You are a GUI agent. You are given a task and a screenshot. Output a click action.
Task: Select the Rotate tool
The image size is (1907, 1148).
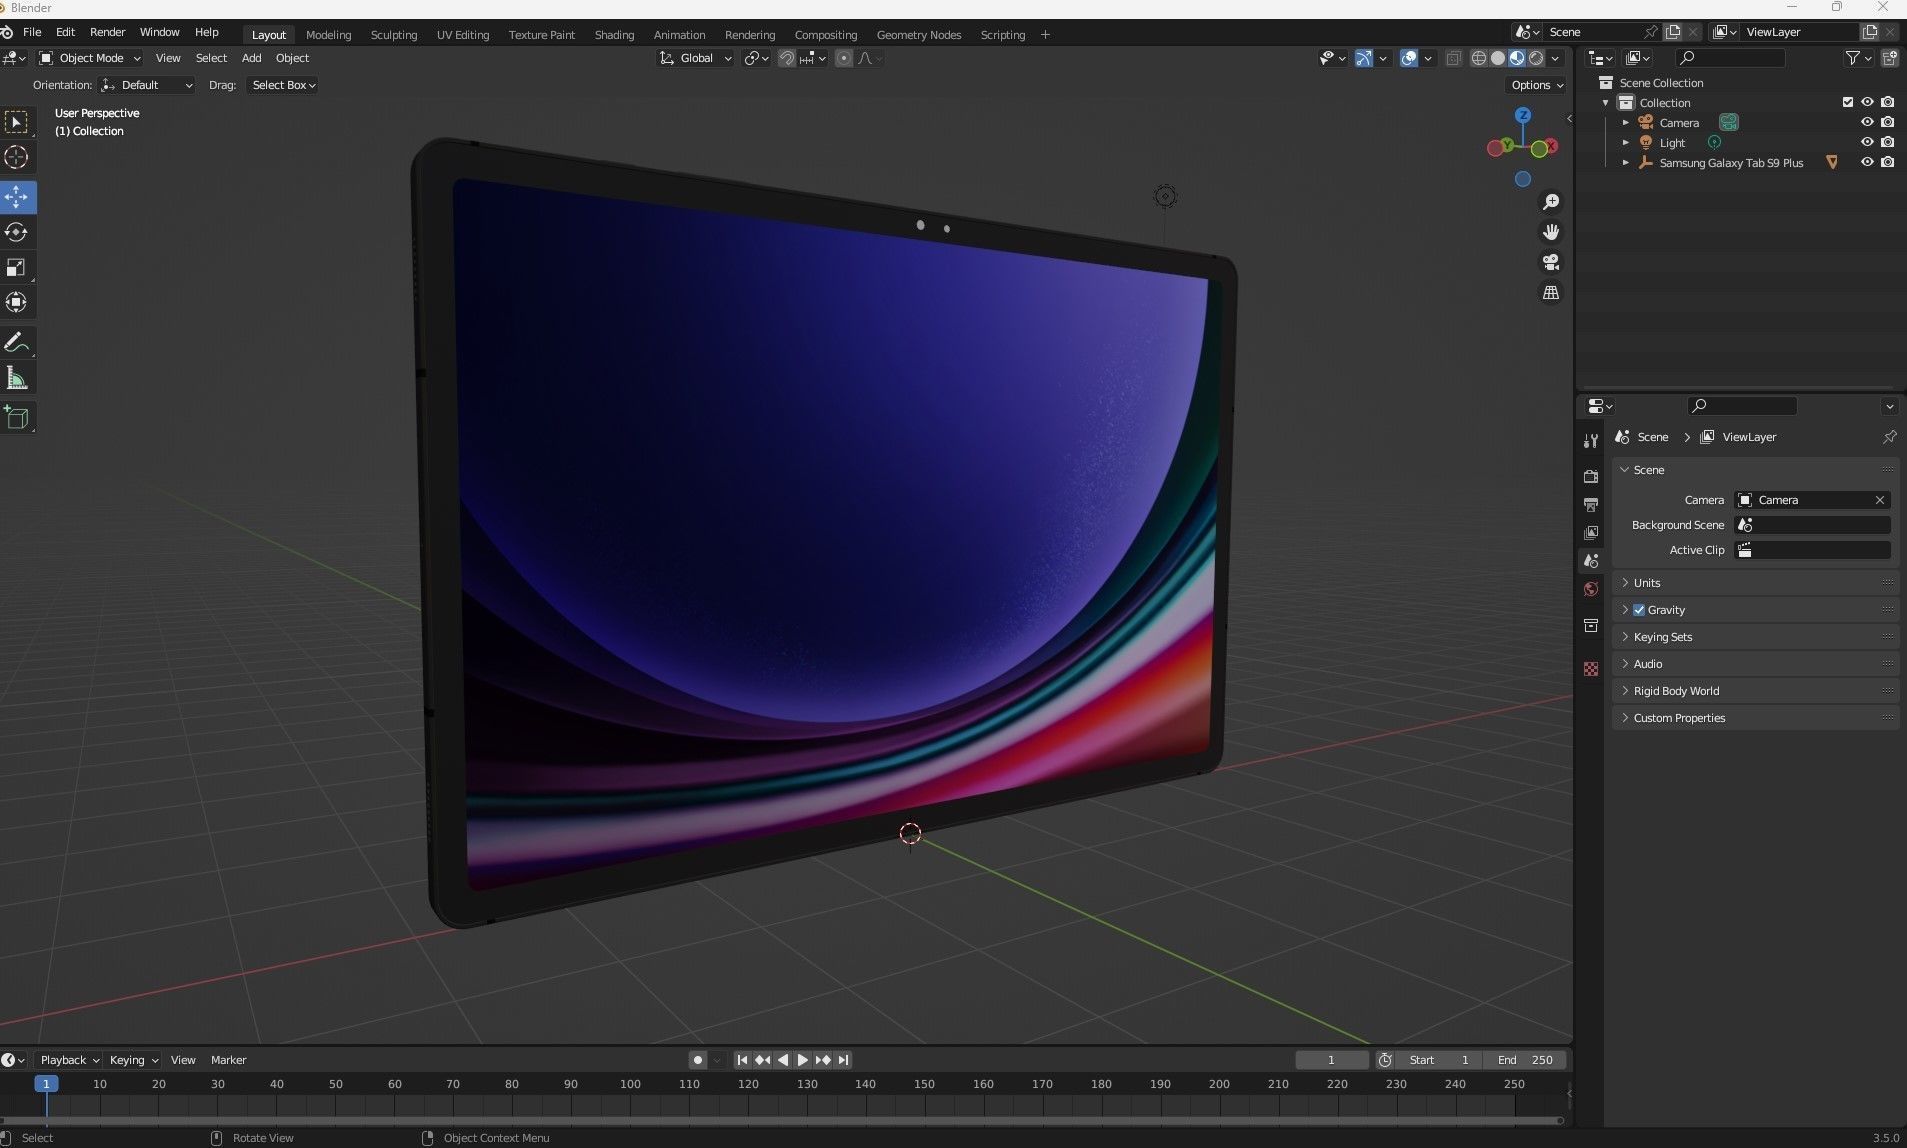pos(17,232)
